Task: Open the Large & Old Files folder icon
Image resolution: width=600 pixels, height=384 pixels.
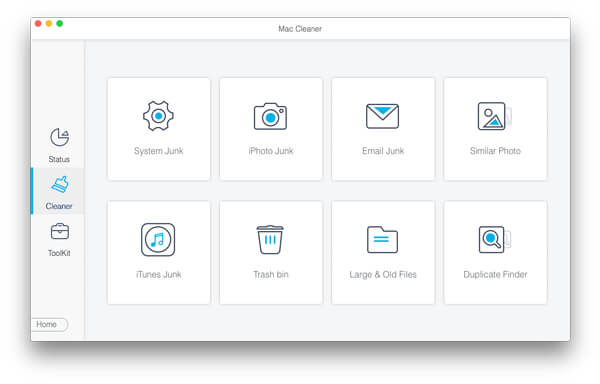Action: [x=382, y=240]
